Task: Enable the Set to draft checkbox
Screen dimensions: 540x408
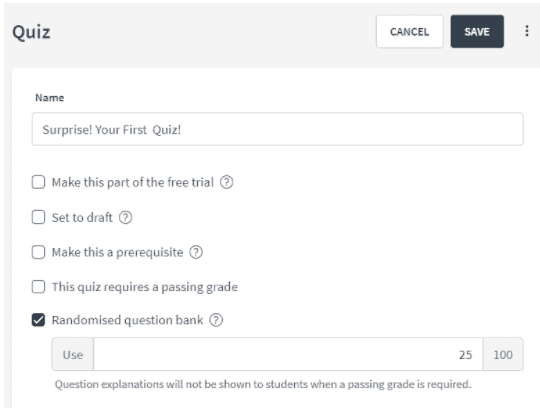Action: (38, 217)
